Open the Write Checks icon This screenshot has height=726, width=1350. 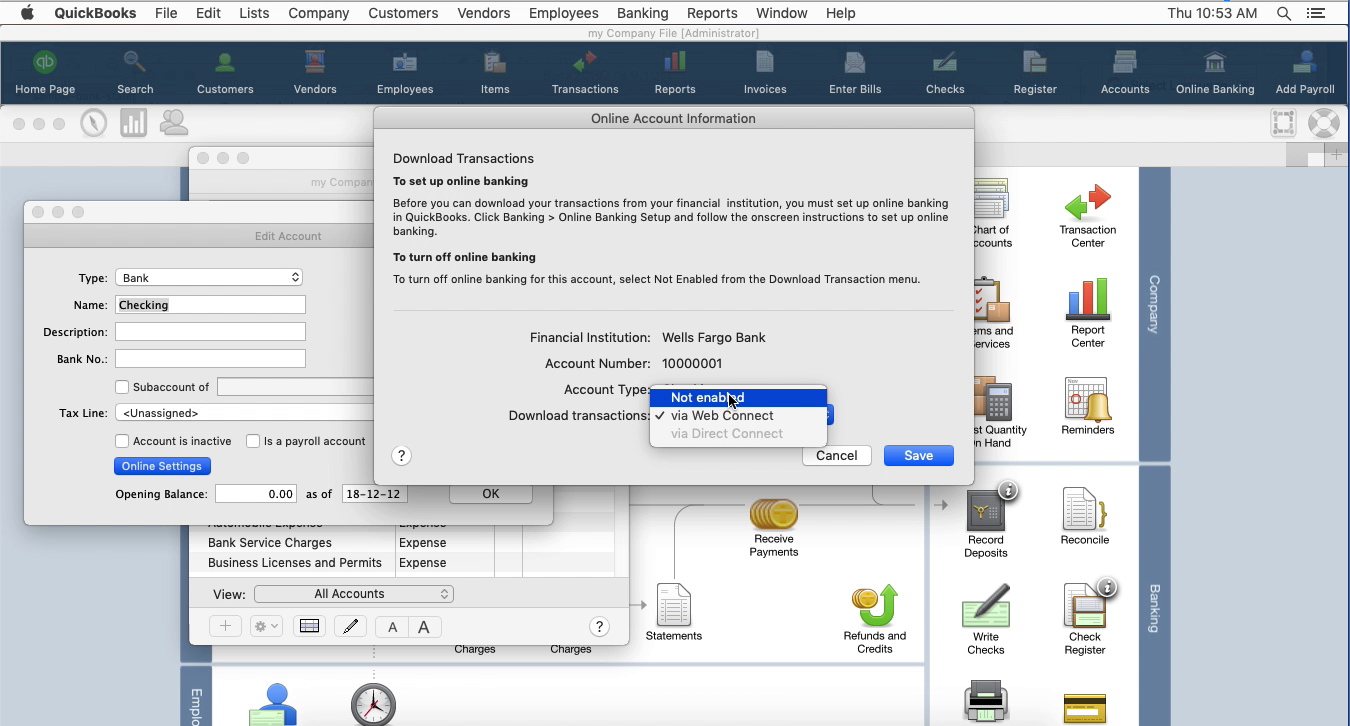click(986, 620)
